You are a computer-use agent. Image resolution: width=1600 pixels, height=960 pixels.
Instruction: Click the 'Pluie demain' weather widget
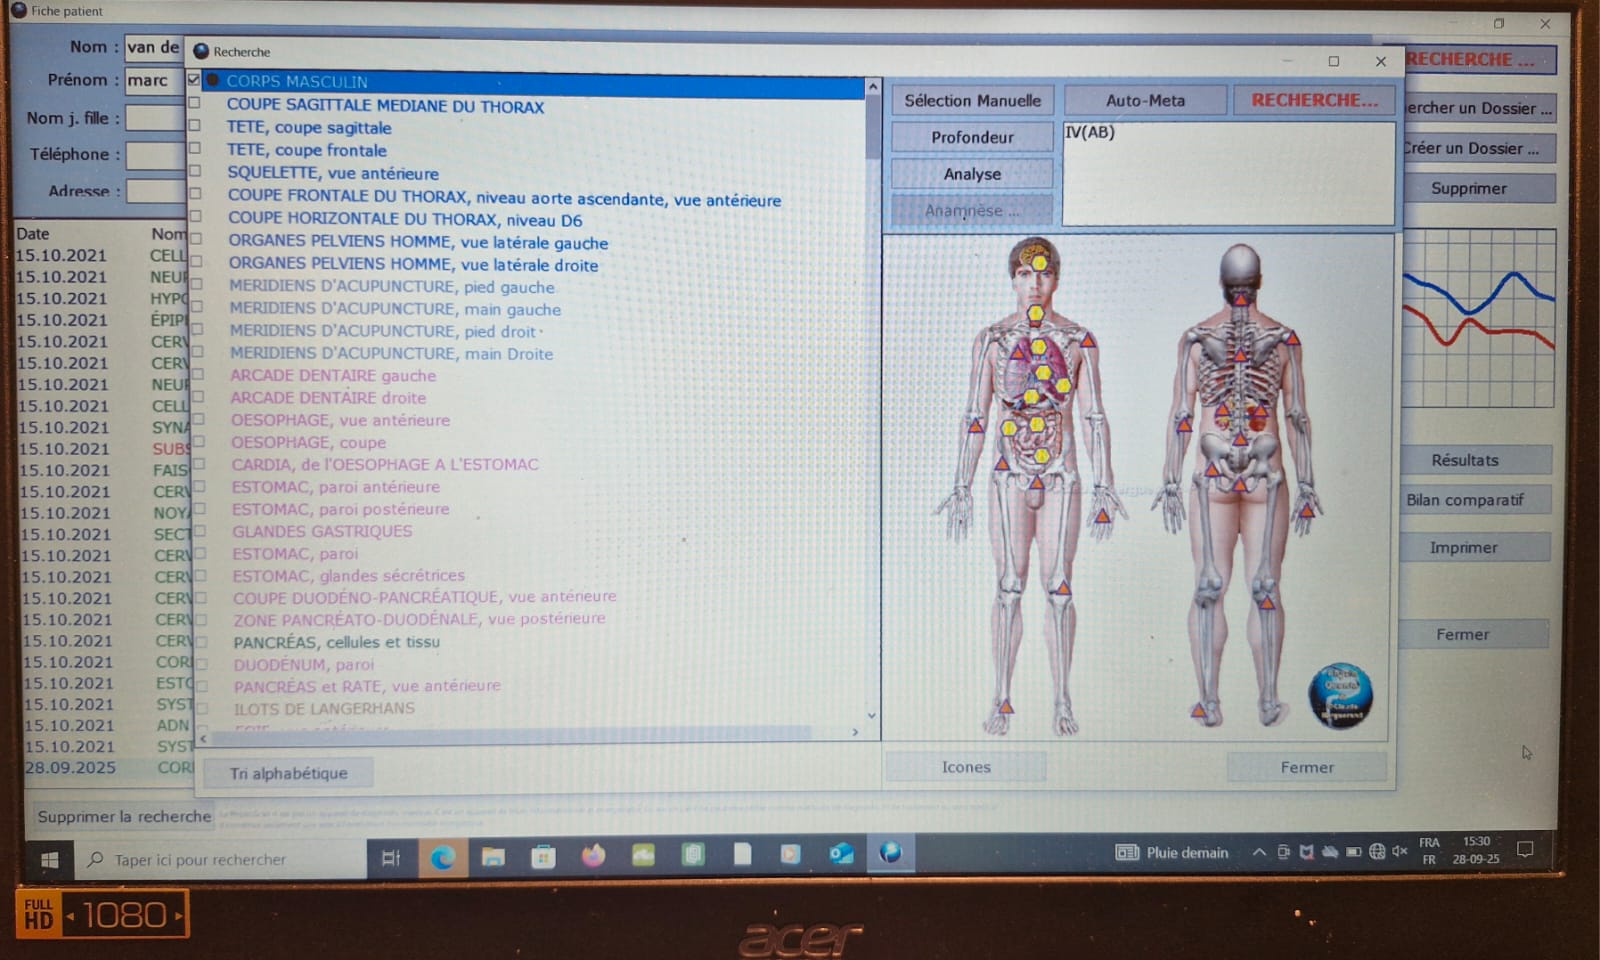click(x=1172, y=852)
